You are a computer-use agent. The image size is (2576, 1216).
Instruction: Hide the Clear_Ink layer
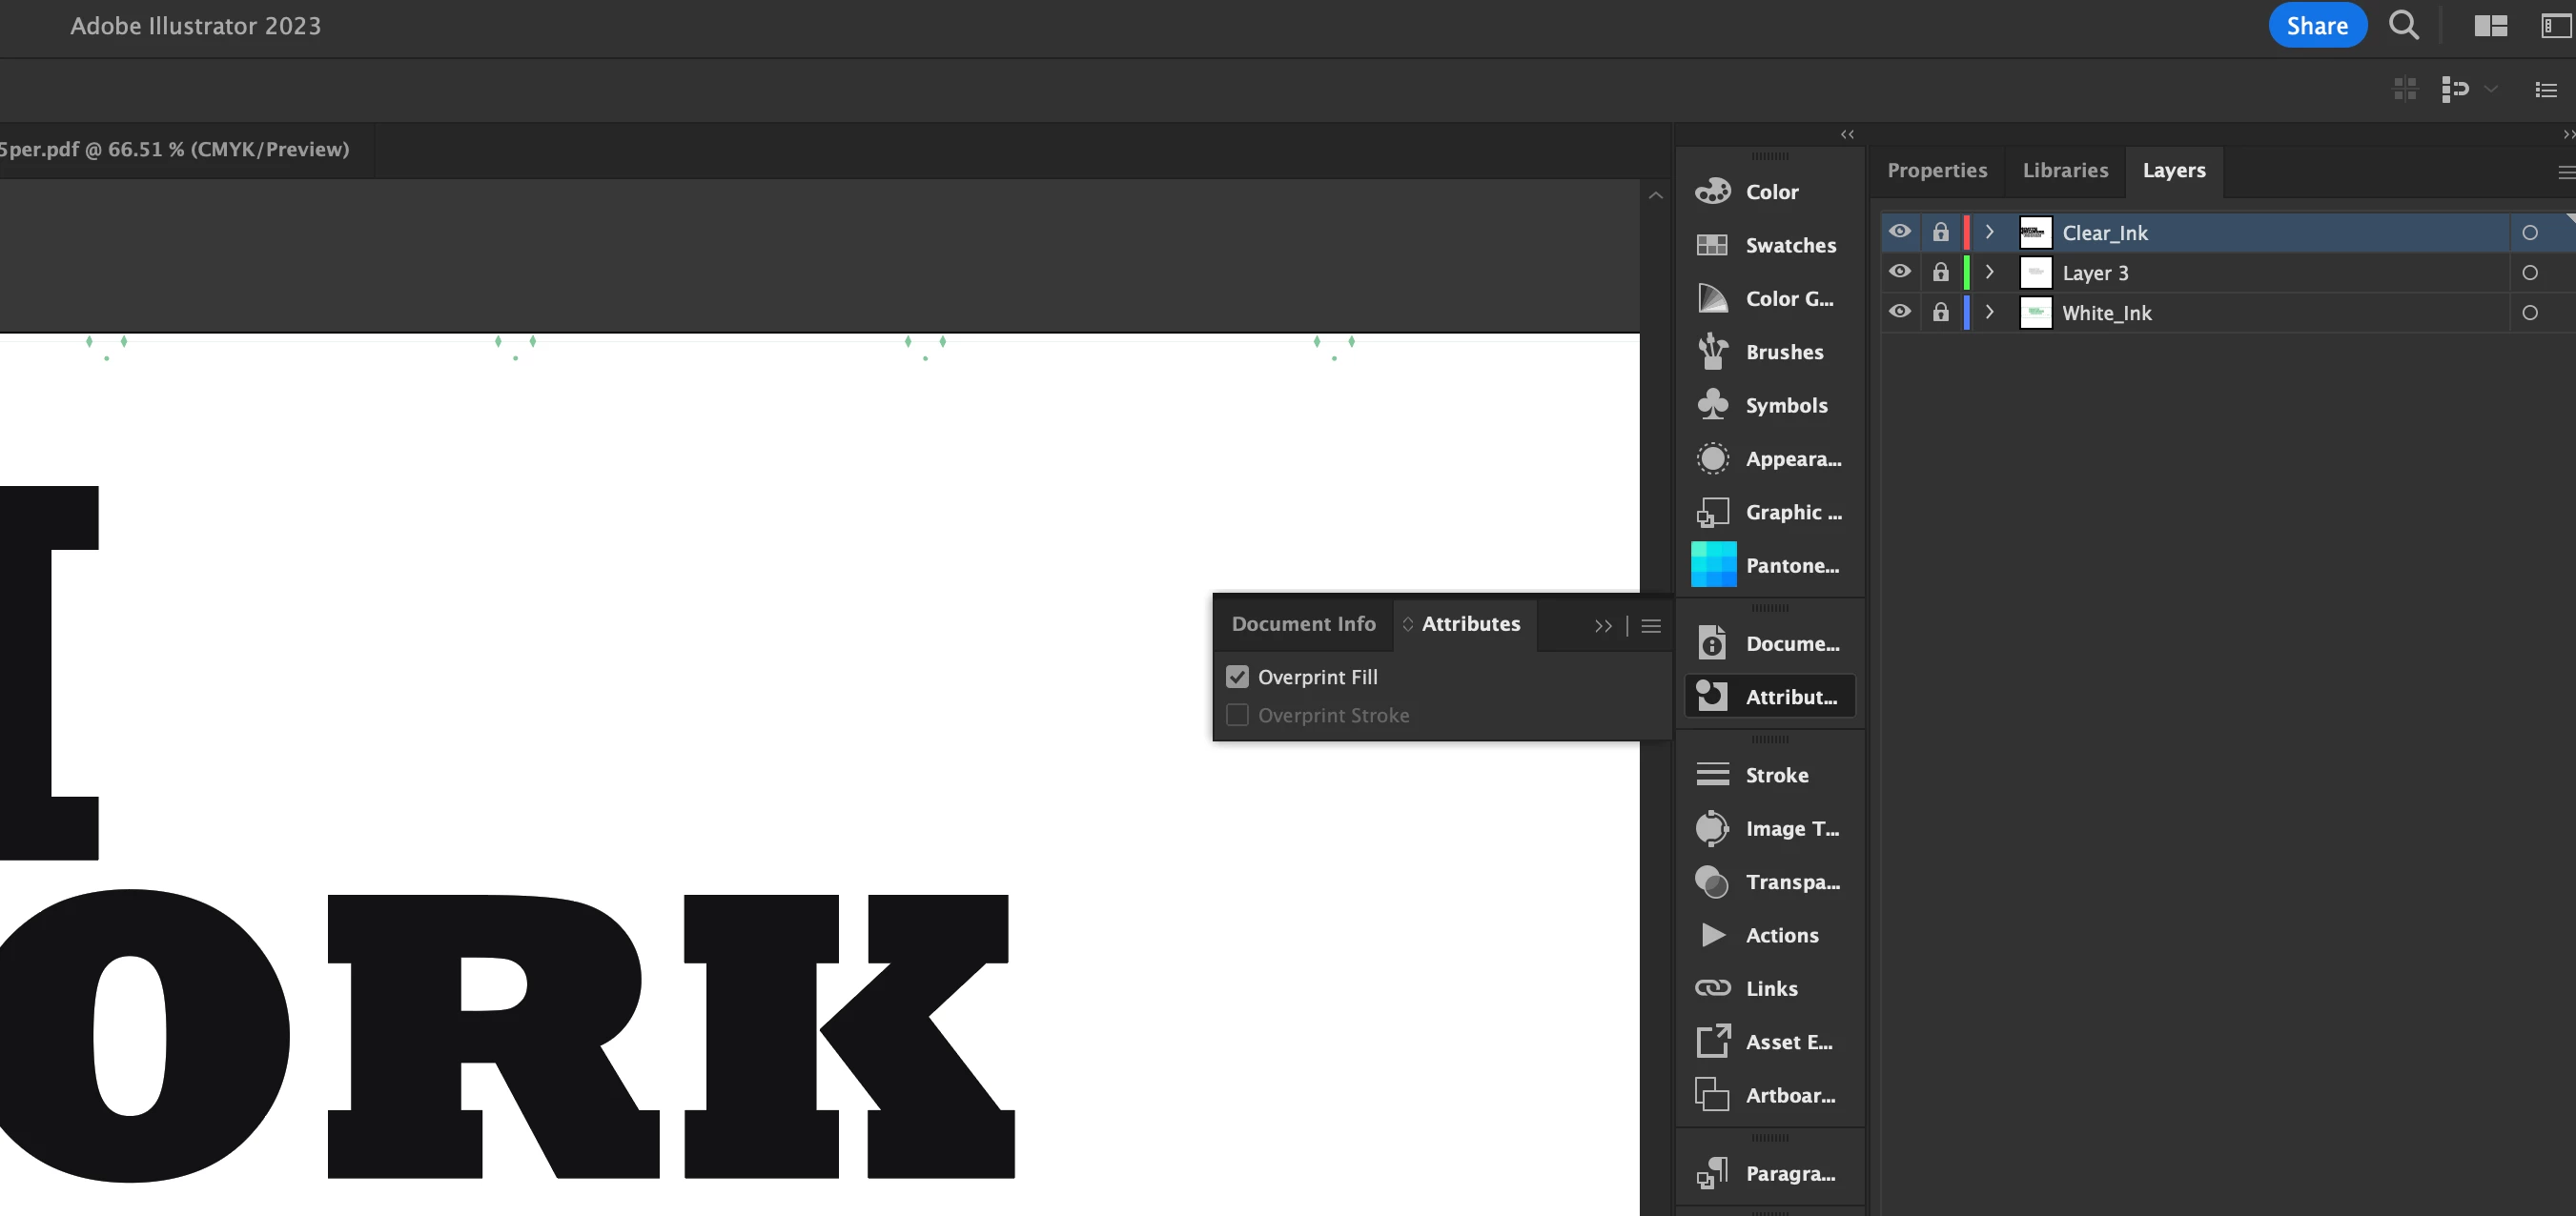point(1900,232)
